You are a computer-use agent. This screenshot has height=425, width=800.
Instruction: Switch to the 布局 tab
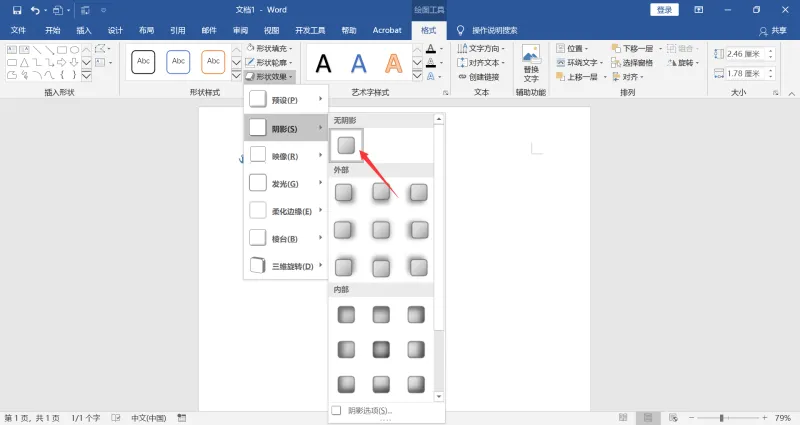[x=146, y=30]
